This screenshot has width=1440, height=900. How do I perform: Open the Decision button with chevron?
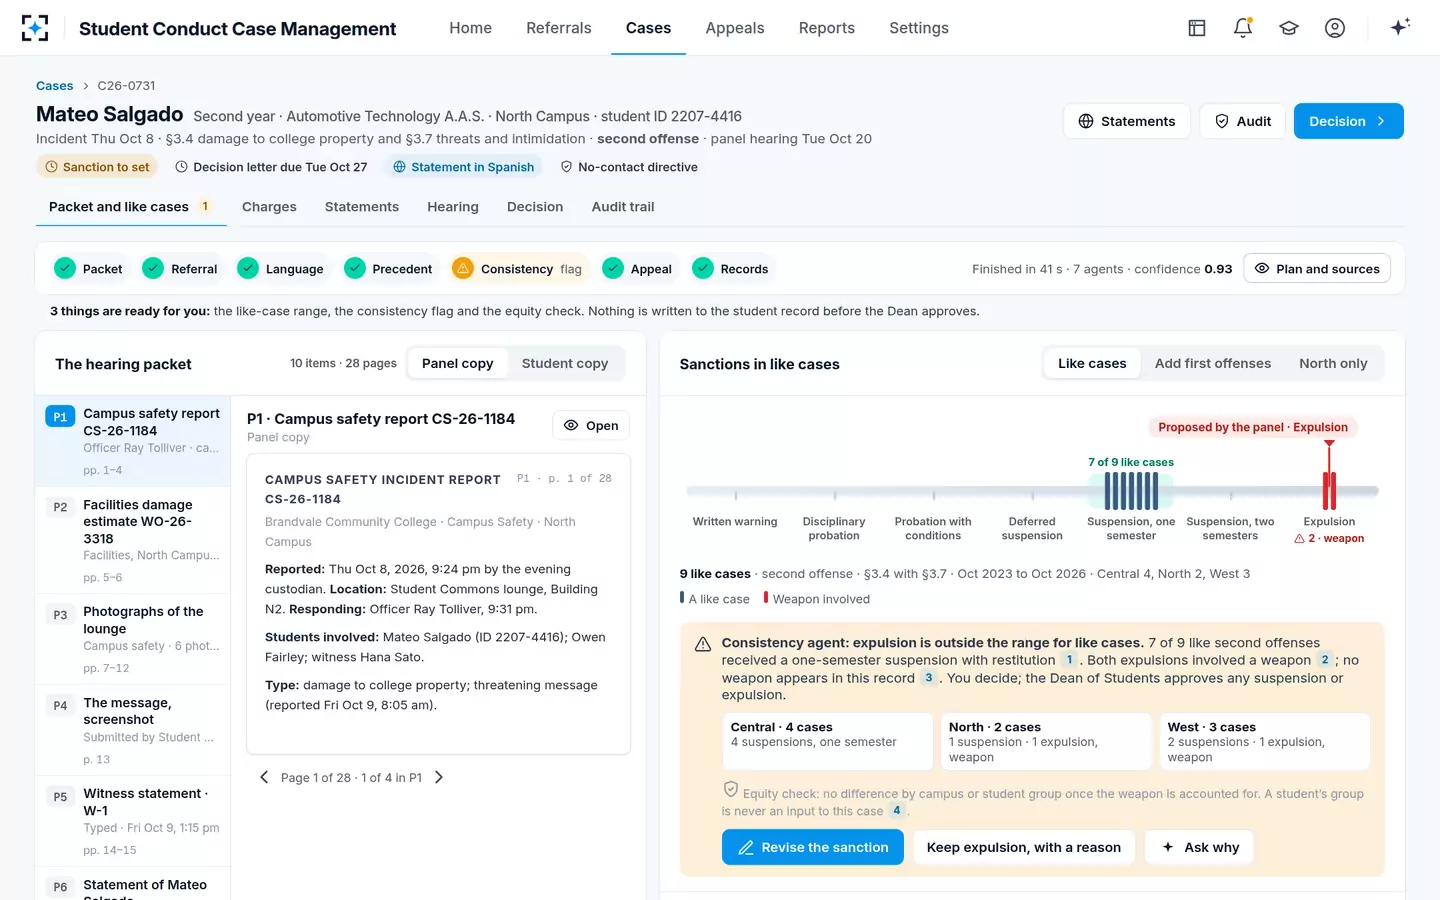pyautogui.click(x=1348, y=121)
